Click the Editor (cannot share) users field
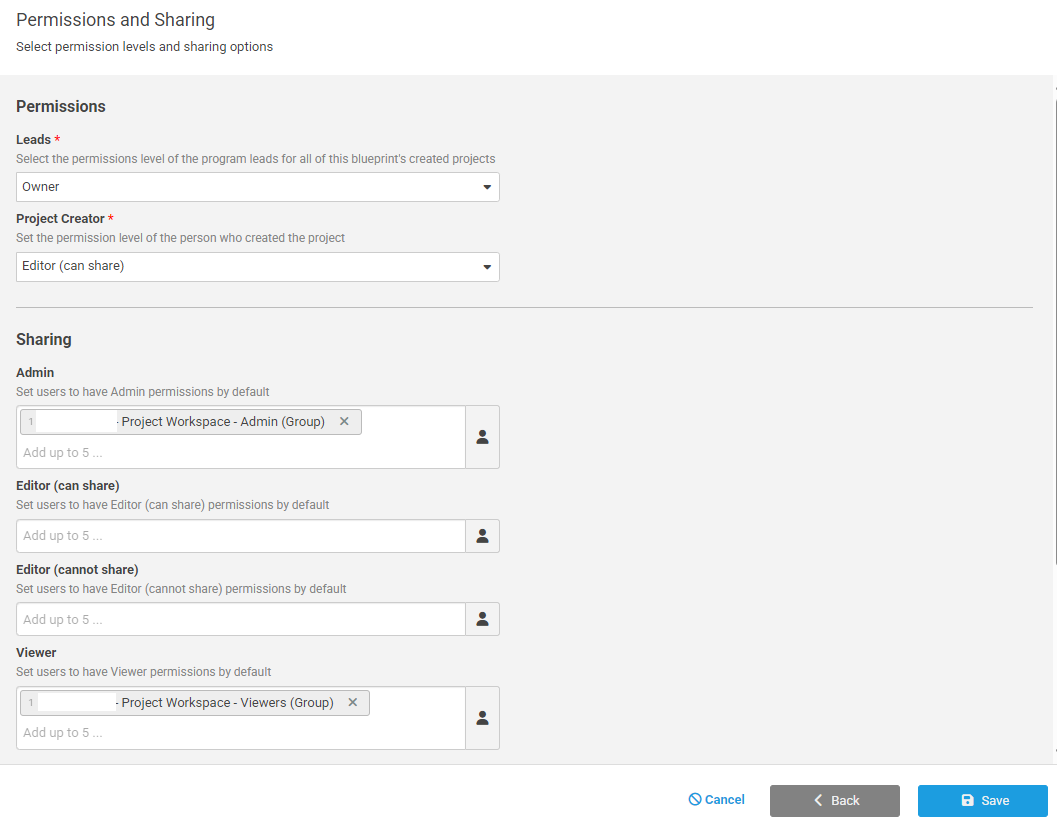 click(240, 620)
